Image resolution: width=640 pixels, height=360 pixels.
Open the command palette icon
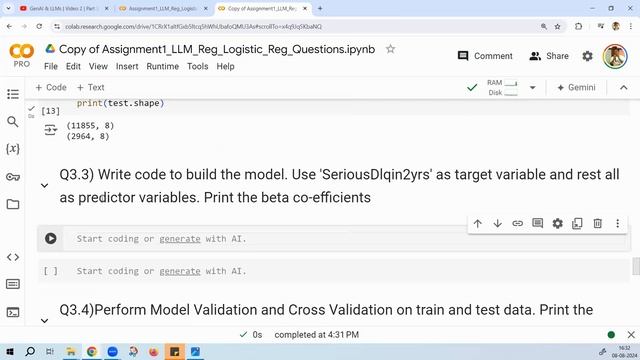pyautogui.click(x=13, y=284)
